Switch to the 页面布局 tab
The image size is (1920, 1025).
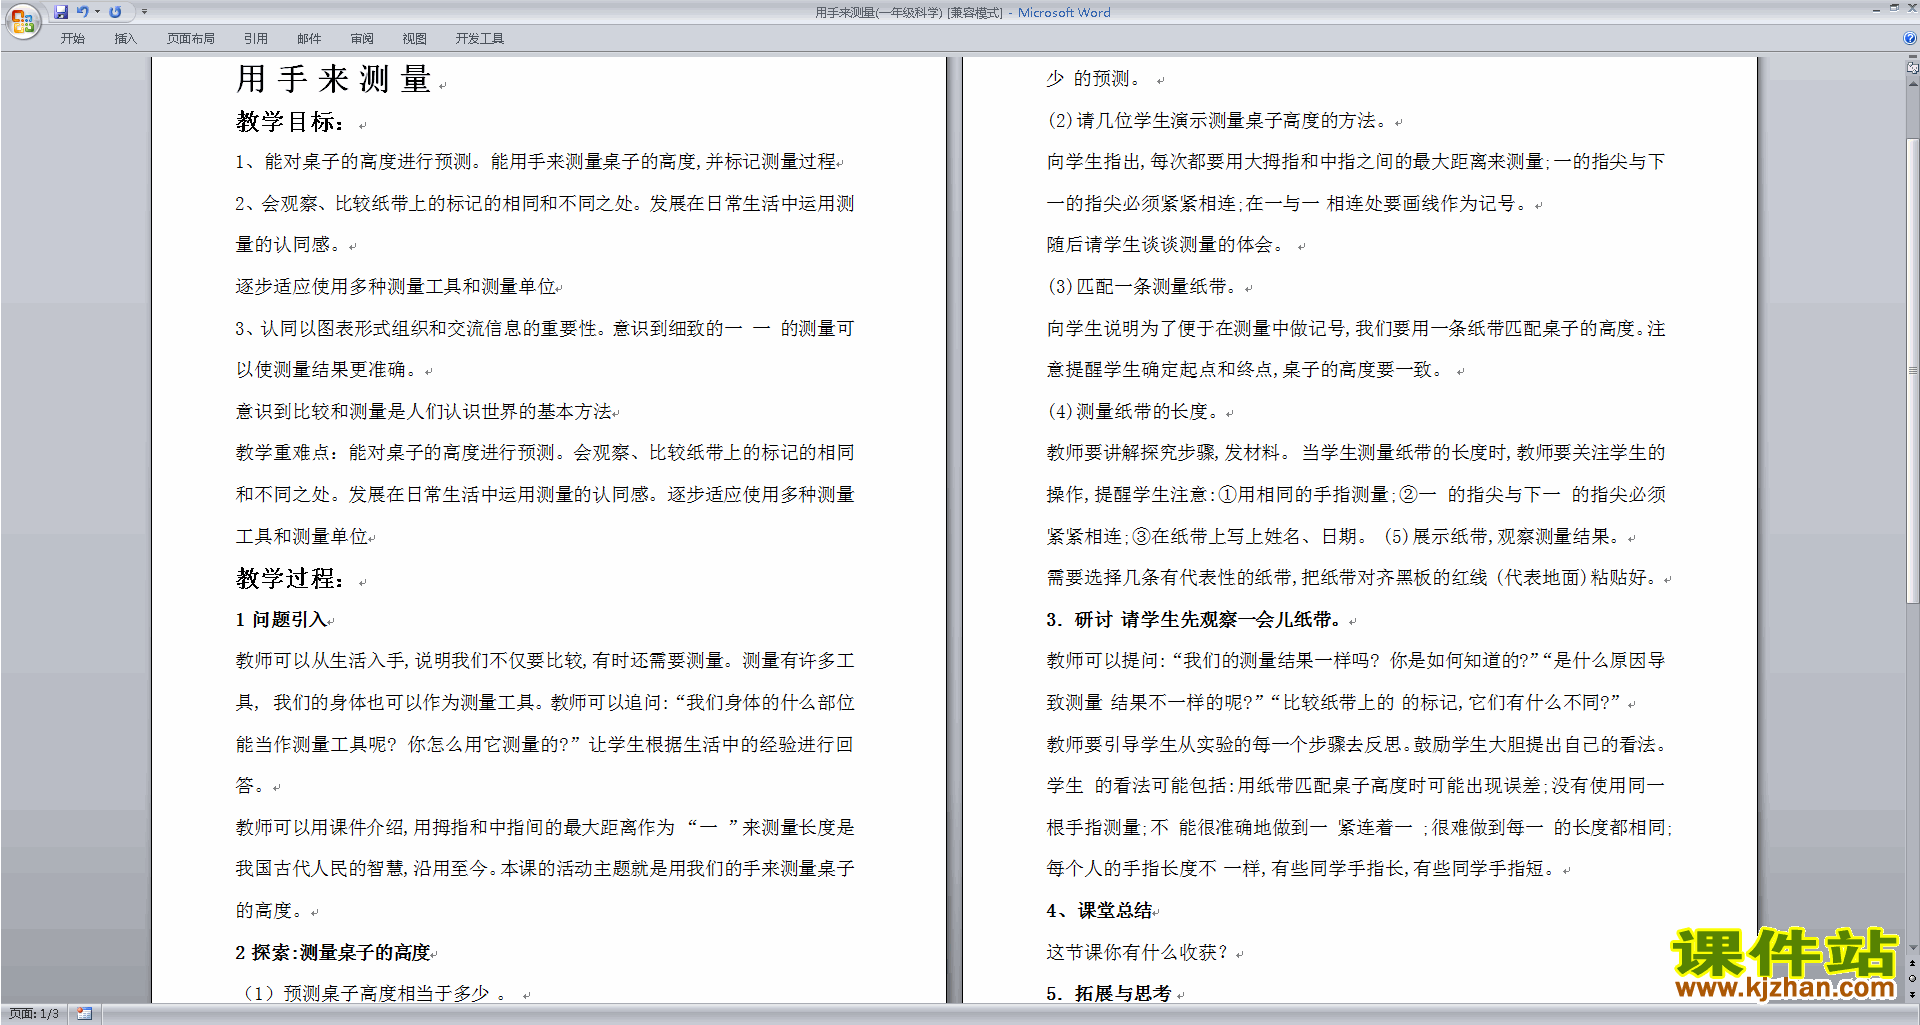pos(191,39)
